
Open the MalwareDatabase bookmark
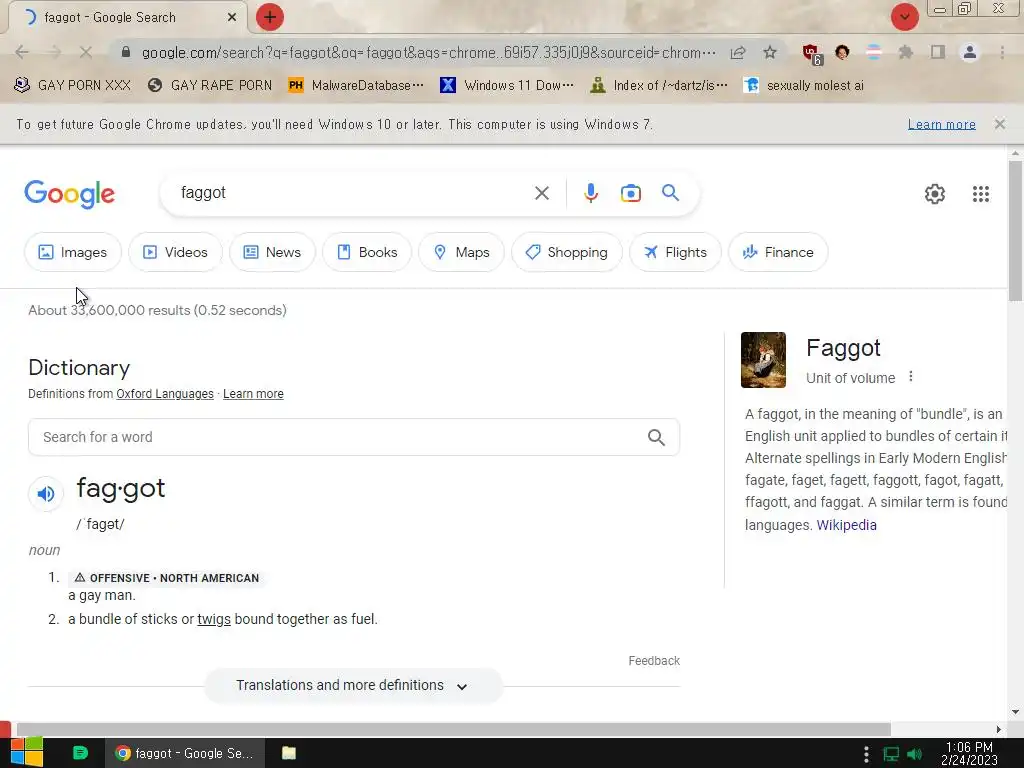(356, 86)
